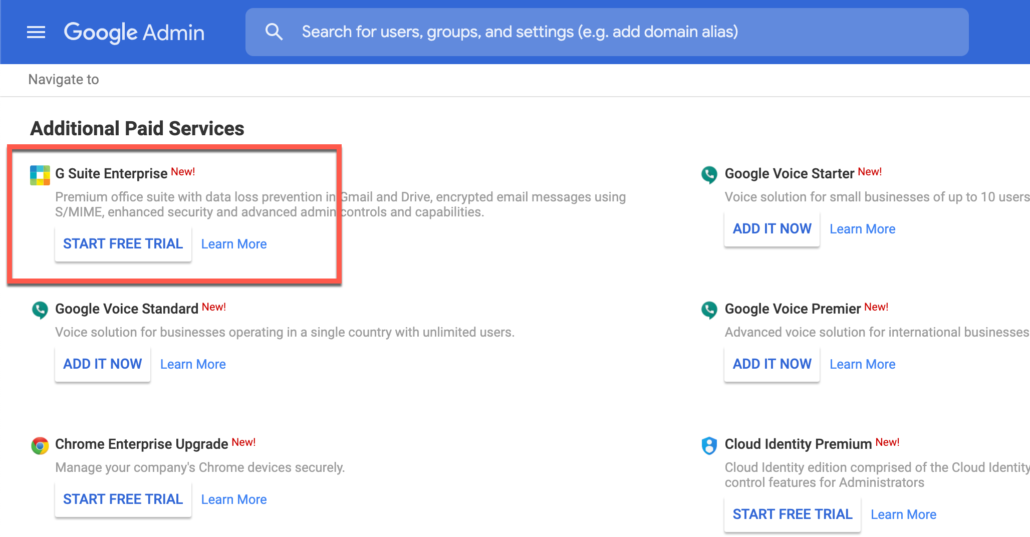Viewport: 1030px width, 537px height.
Task: Click the Premium office suite description text
Action: click(x=340, y=204)
